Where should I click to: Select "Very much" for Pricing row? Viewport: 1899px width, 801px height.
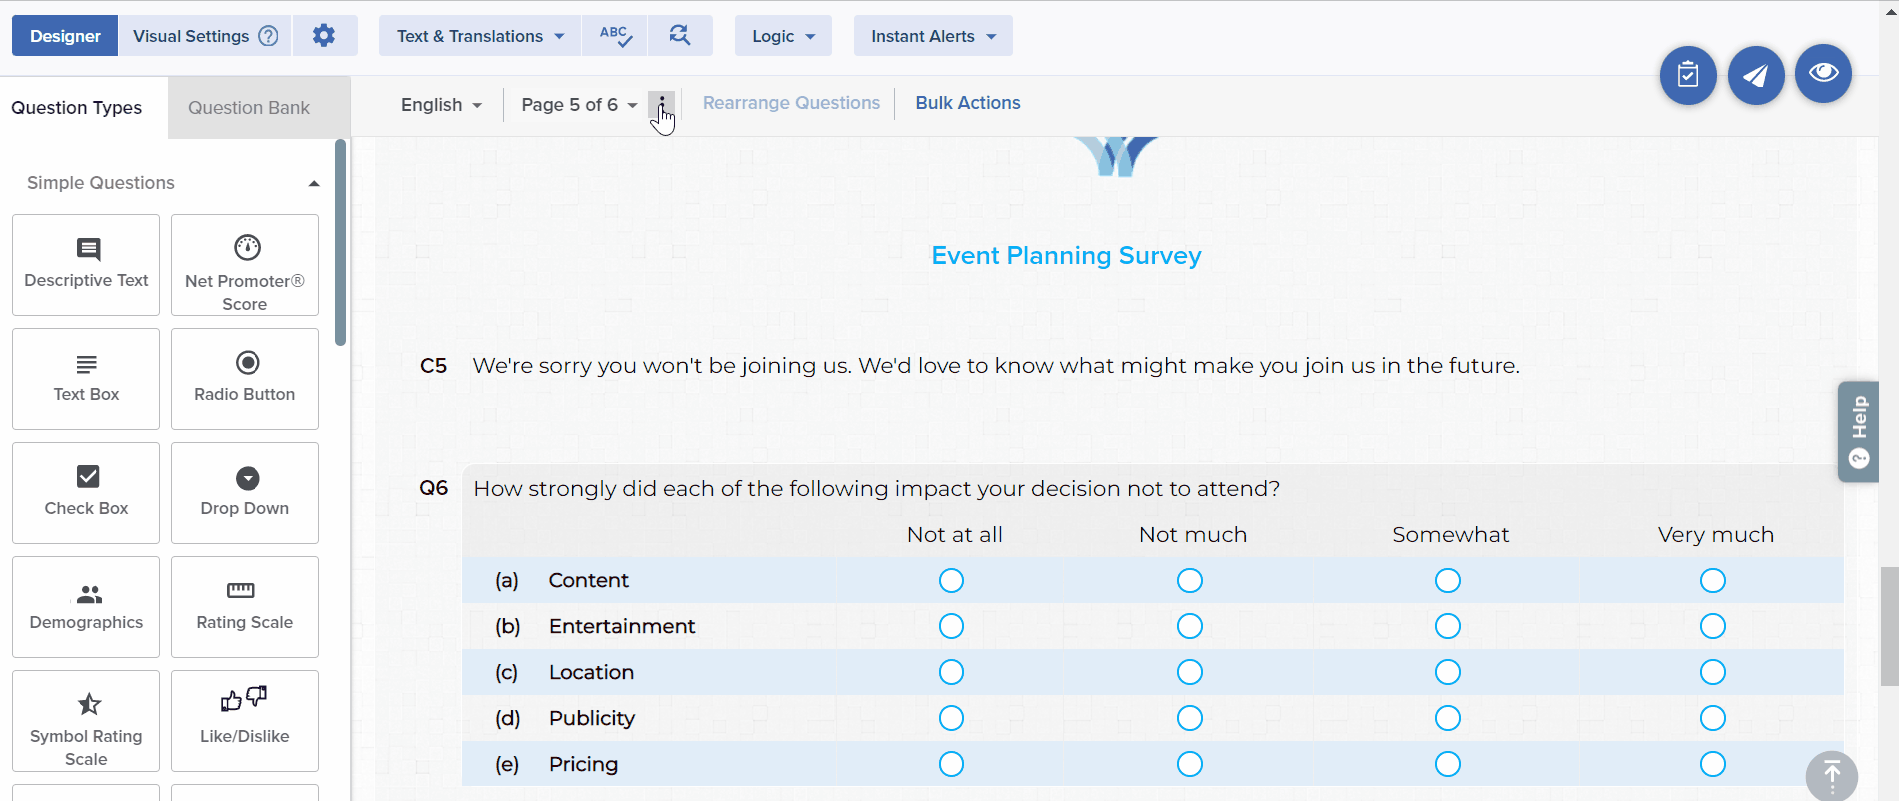[1712, 765]
